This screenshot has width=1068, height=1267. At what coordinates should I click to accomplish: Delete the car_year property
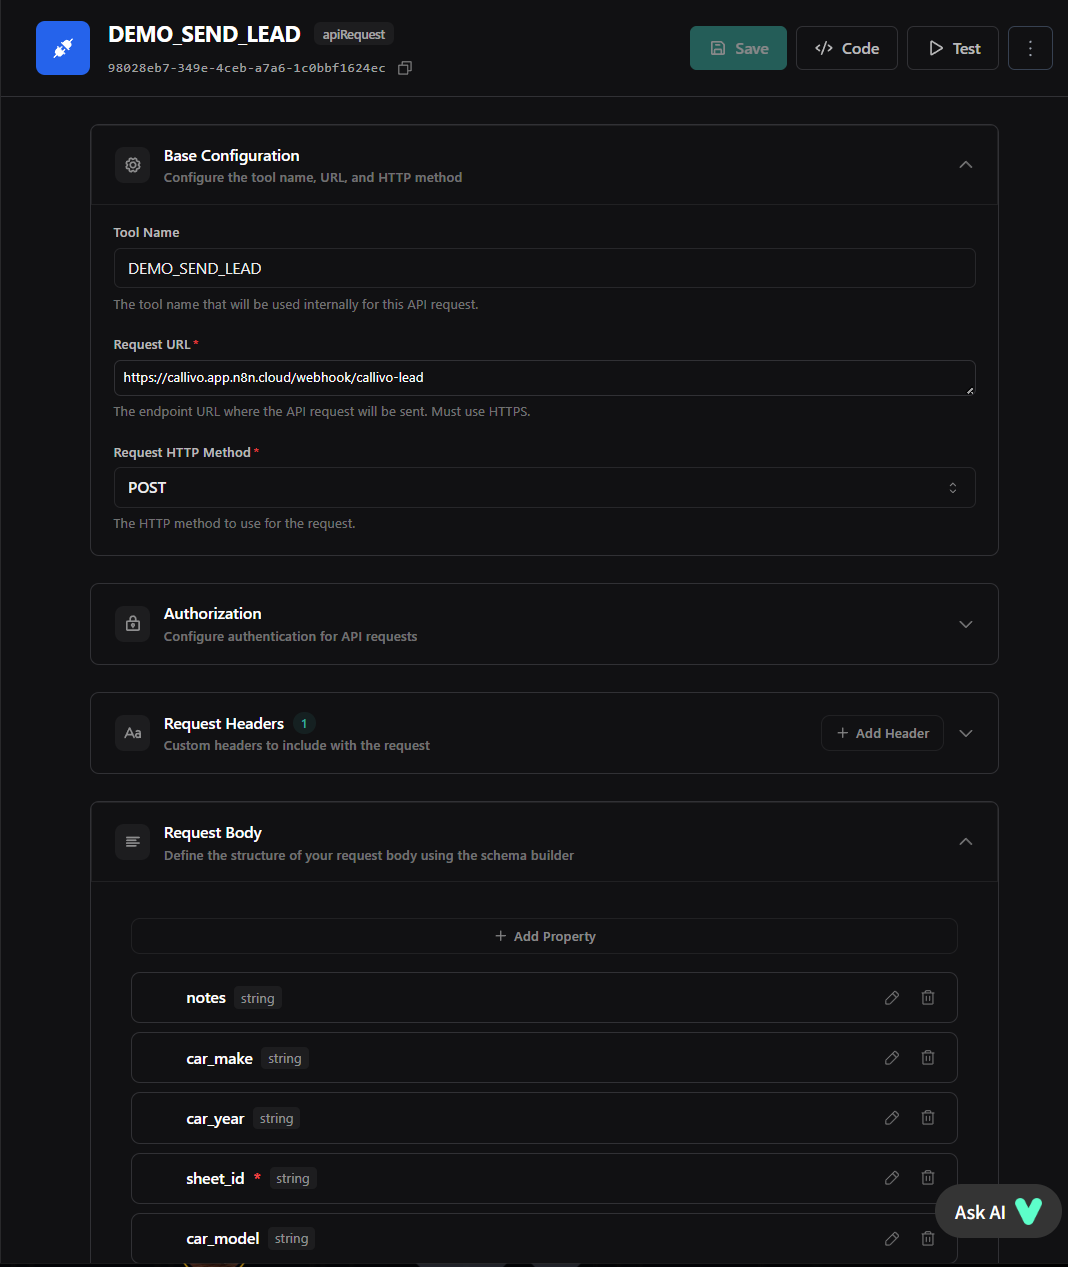coord(928,1118)
